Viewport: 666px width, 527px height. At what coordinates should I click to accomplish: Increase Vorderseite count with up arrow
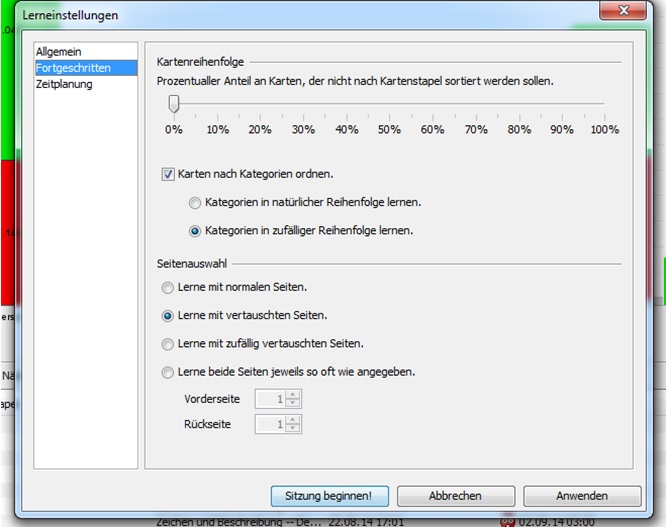293,395
